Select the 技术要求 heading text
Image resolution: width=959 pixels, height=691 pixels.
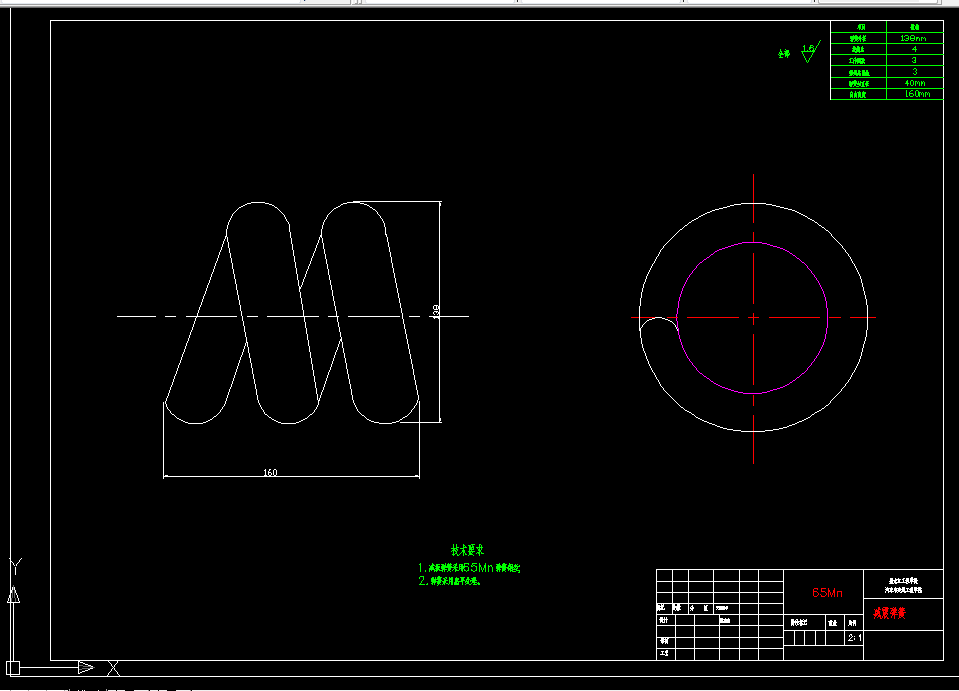point(467,550)
